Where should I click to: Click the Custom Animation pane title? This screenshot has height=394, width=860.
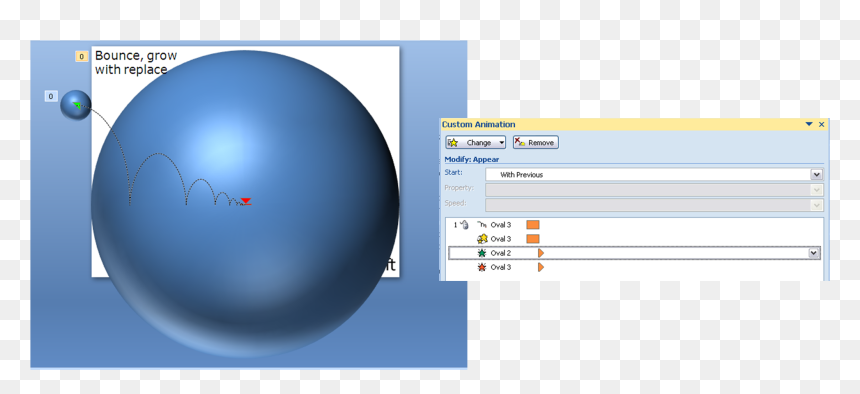[x=478, y=125]
